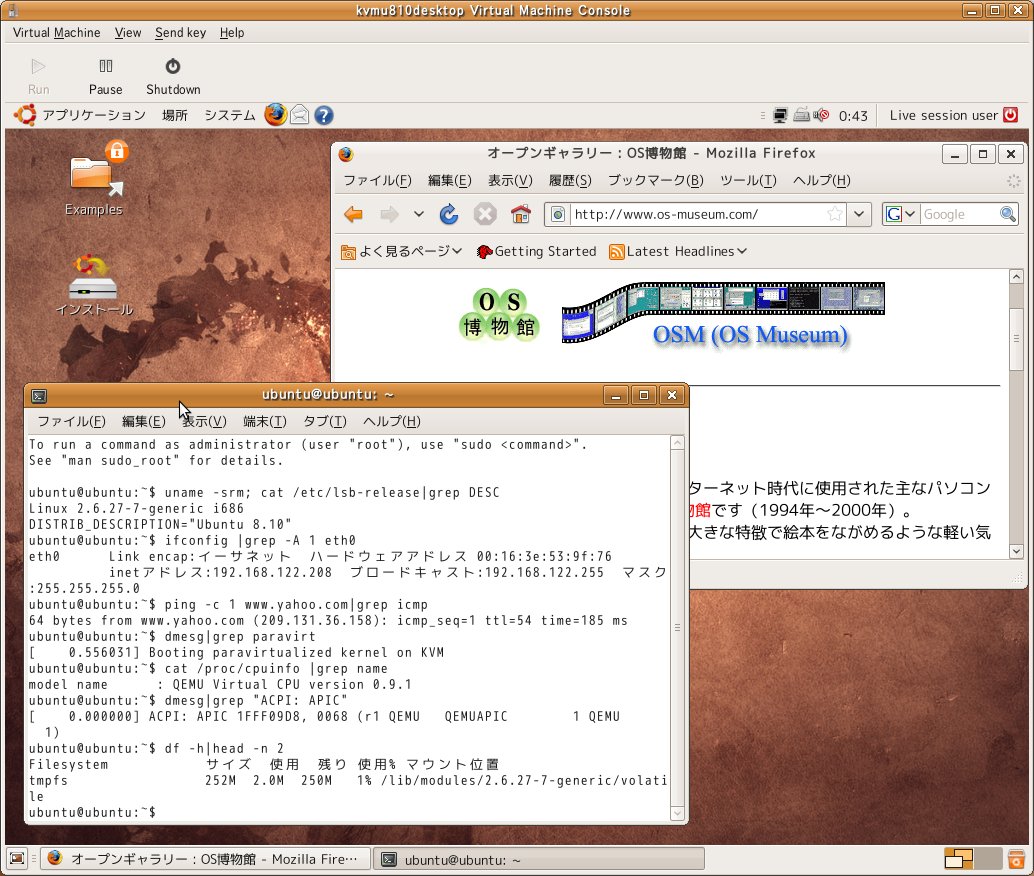Open the システム menu
This screenshot has height=876, width=1034.
(229, 115)
